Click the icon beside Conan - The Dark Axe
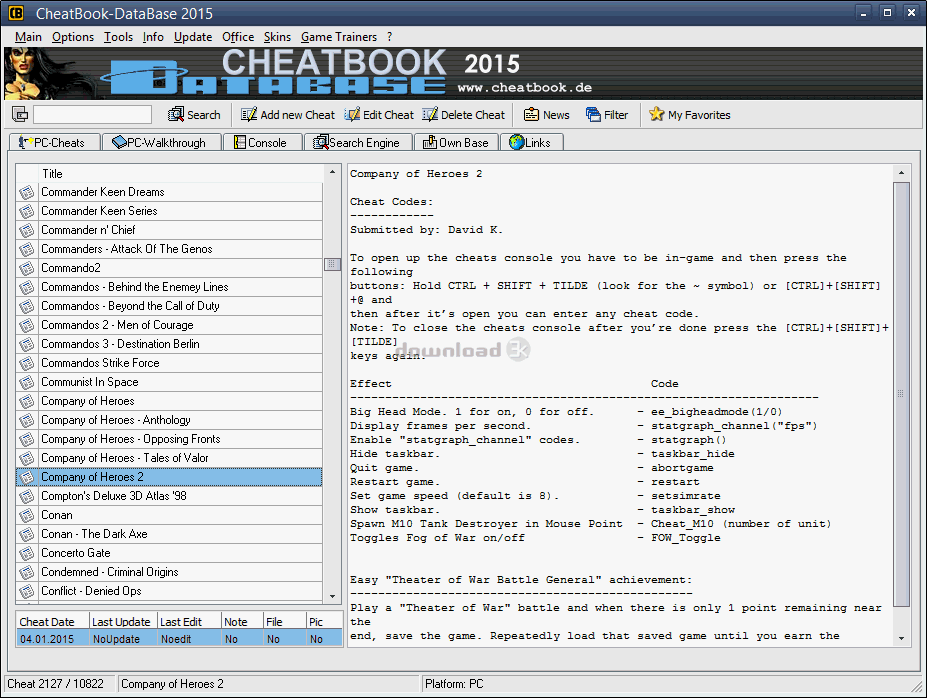Image resolution: width=927 pixels, height=698 pixels. (27, 534)
